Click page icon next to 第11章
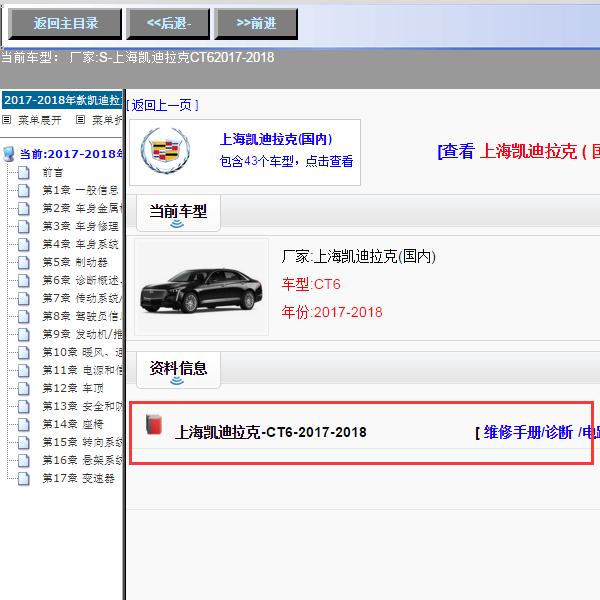Viewport: 600px width, 600px height. pyautogui.click(x=24, y=370)
